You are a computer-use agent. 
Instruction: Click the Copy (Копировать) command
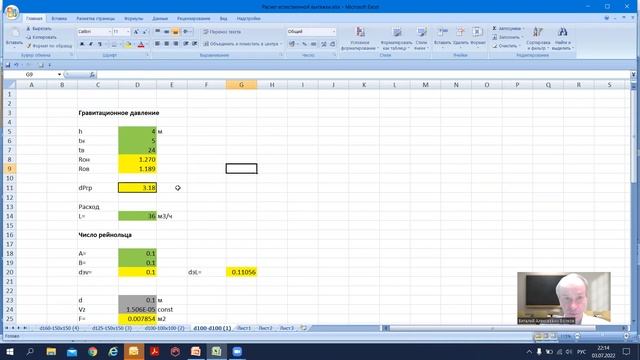41,37
